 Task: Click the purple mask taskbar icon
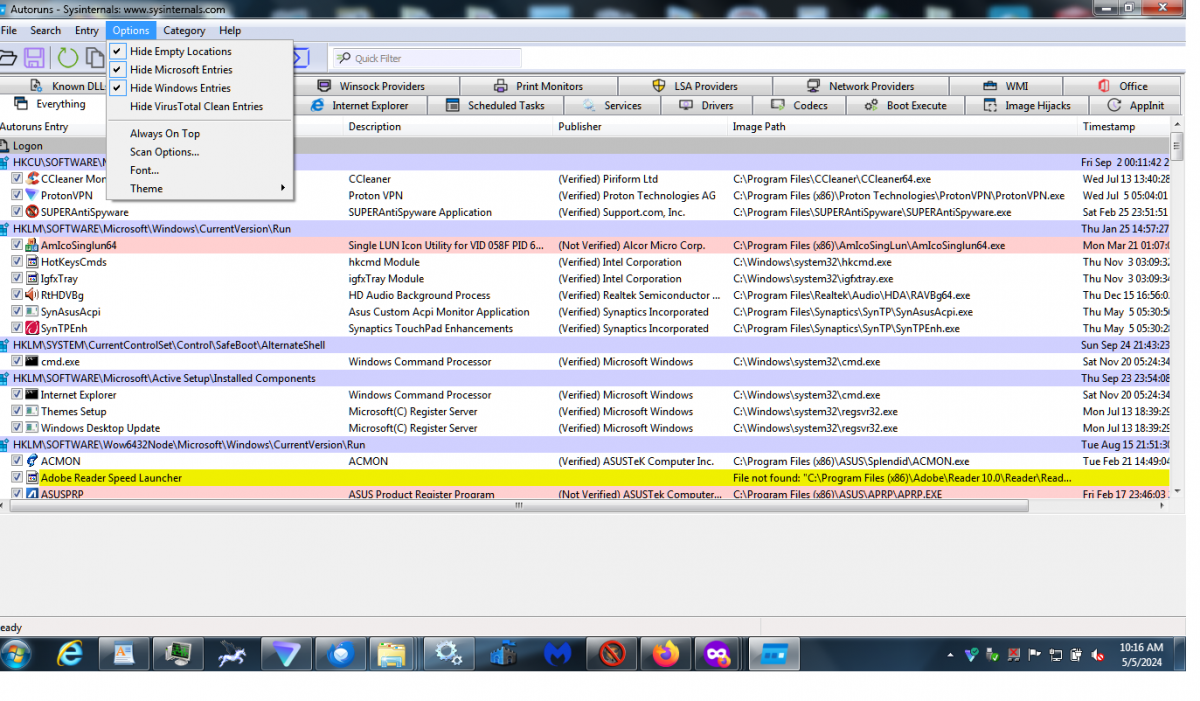tap(718, 654)
